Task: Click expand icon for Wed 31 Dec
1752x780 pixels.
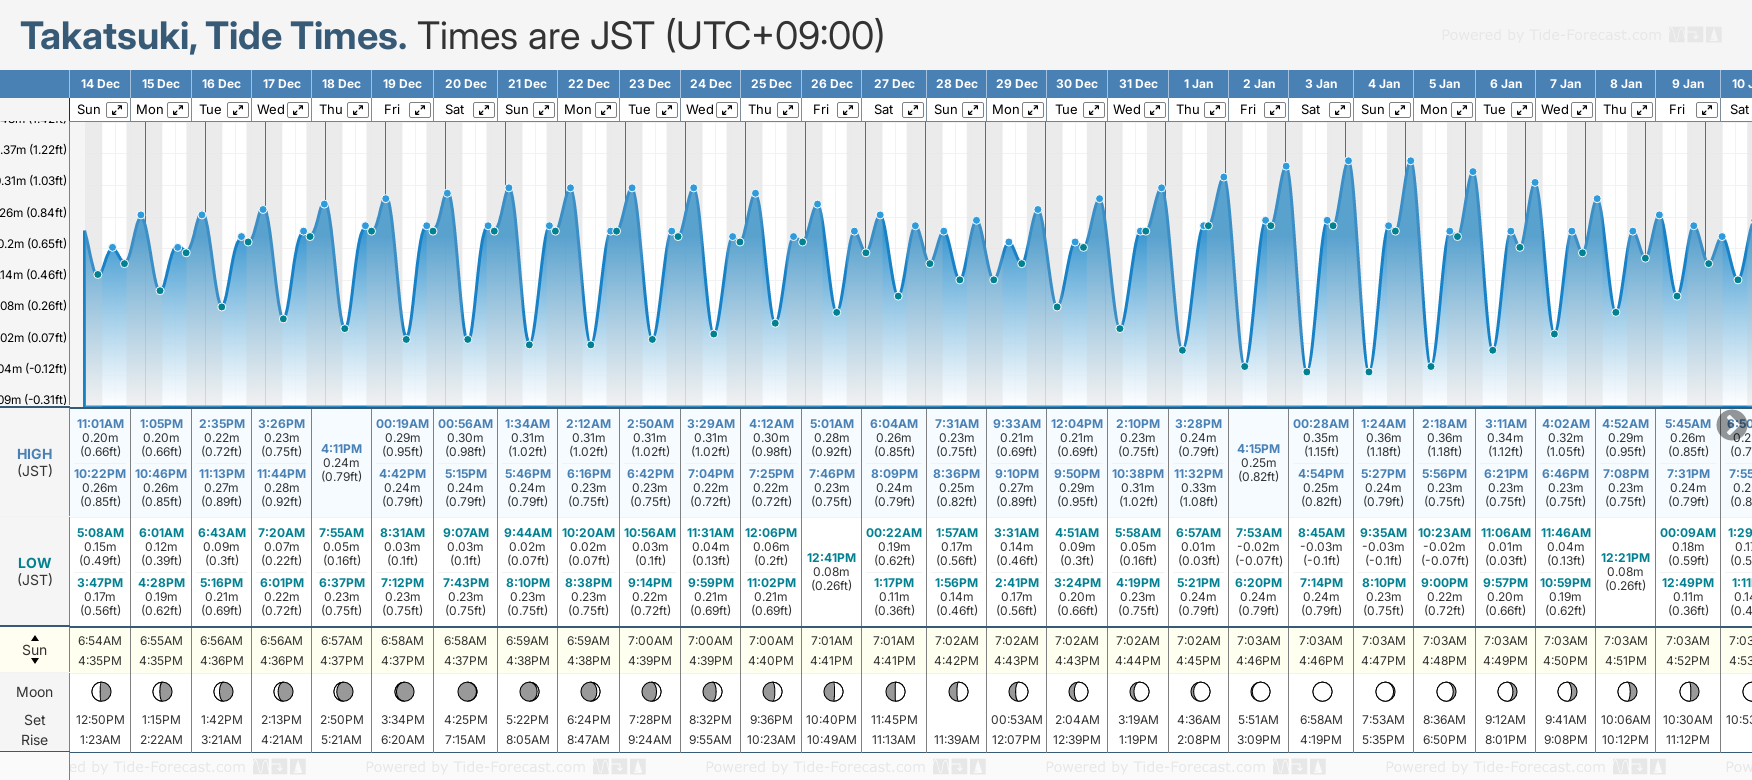Action: pos(1154,110)
